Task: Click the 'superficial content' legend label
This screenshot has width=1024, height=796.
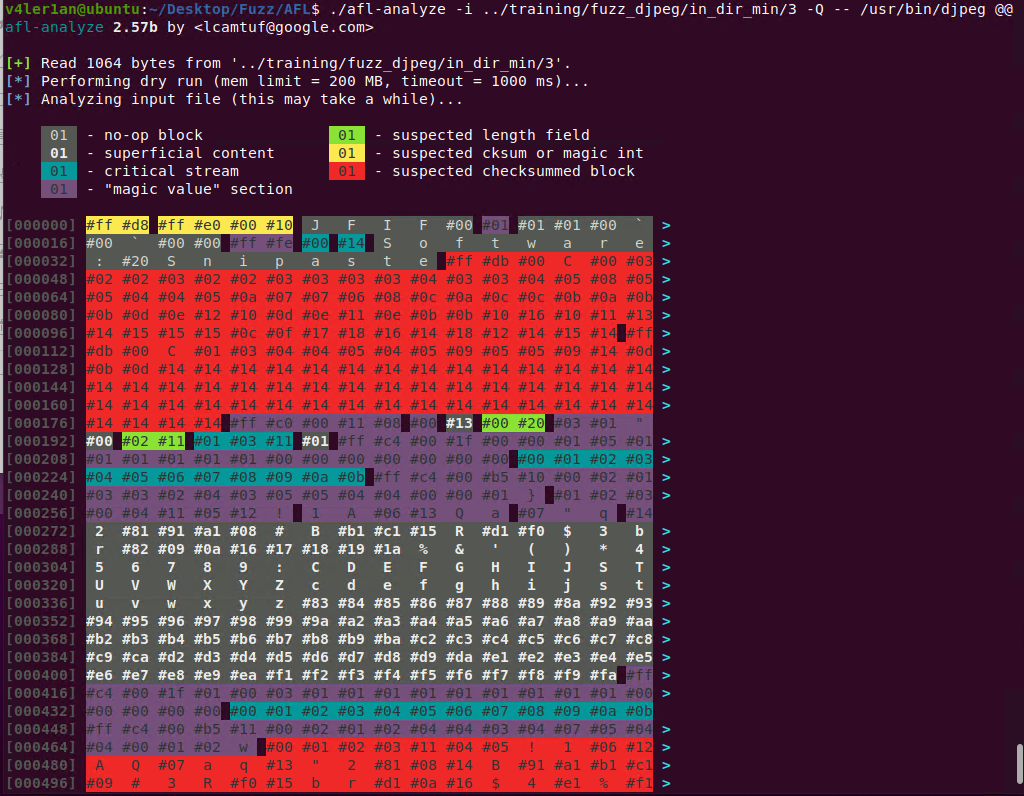Action: [189, 153]
